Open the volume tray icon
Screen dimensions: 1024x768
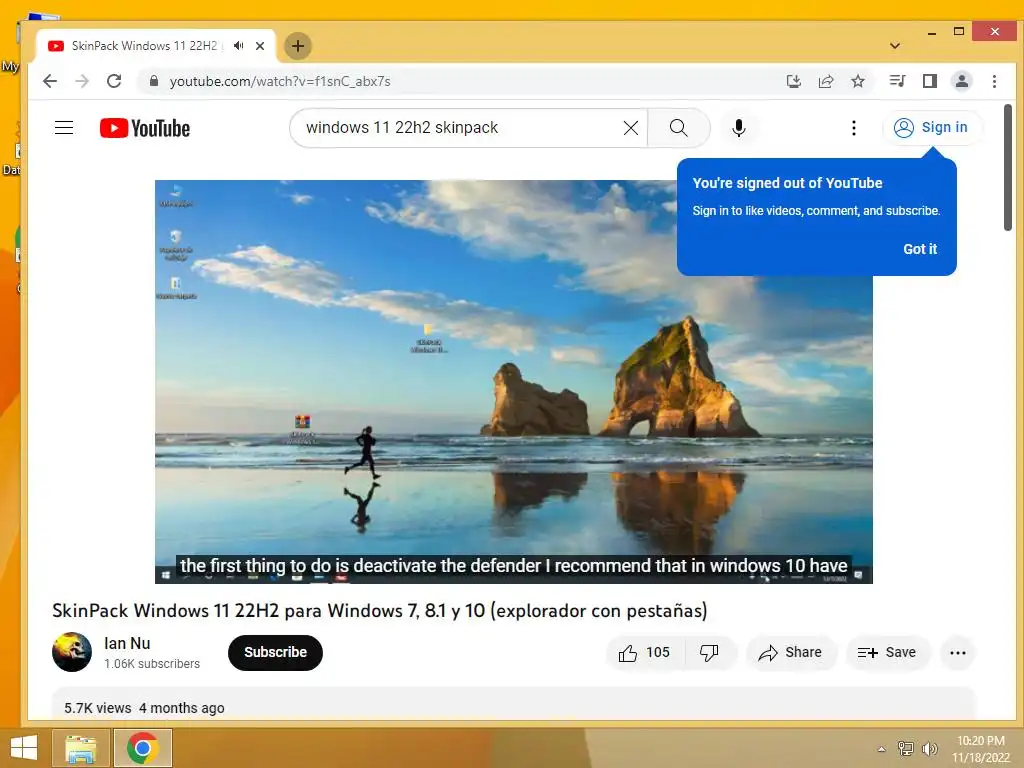tap(930, 749)
